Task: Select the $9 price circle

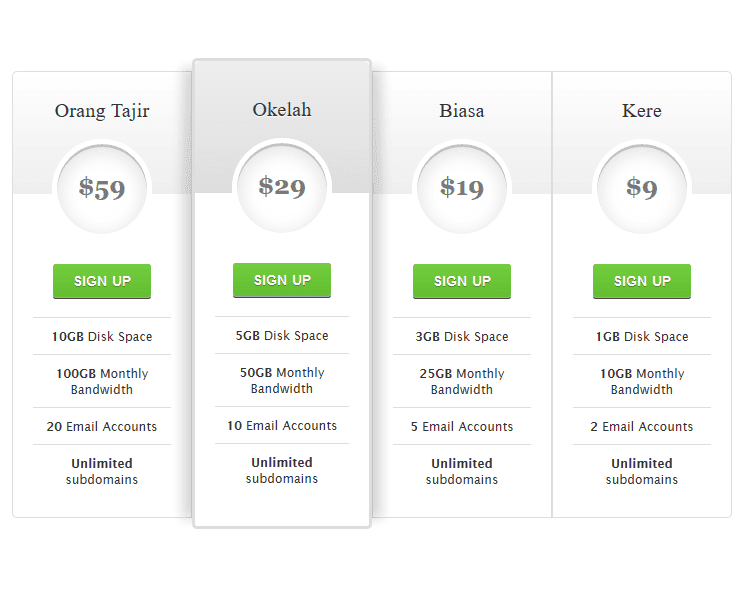Action: pos(642,189)
